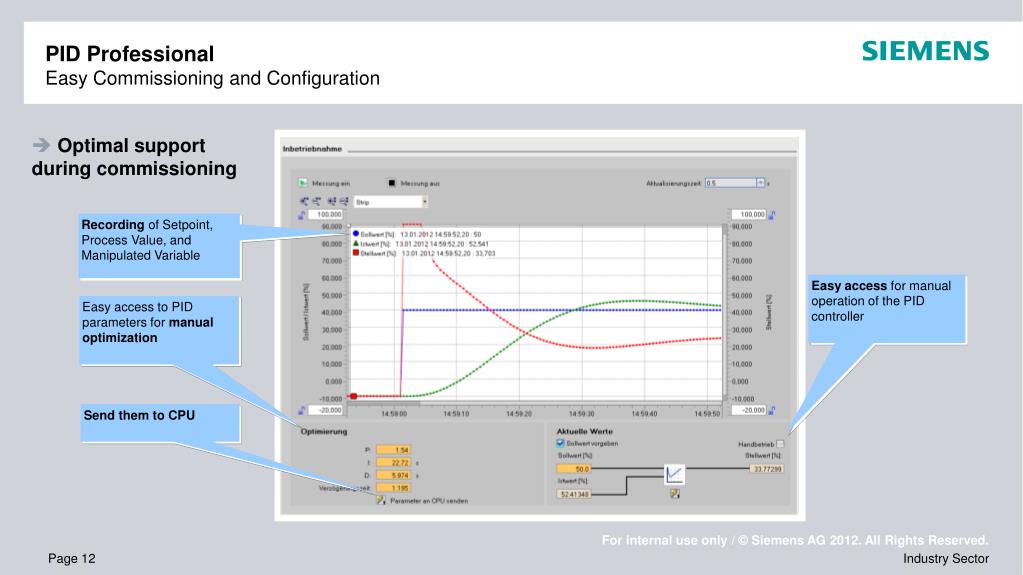Click the Sollwert legend timestamp row

click(417, 234)
